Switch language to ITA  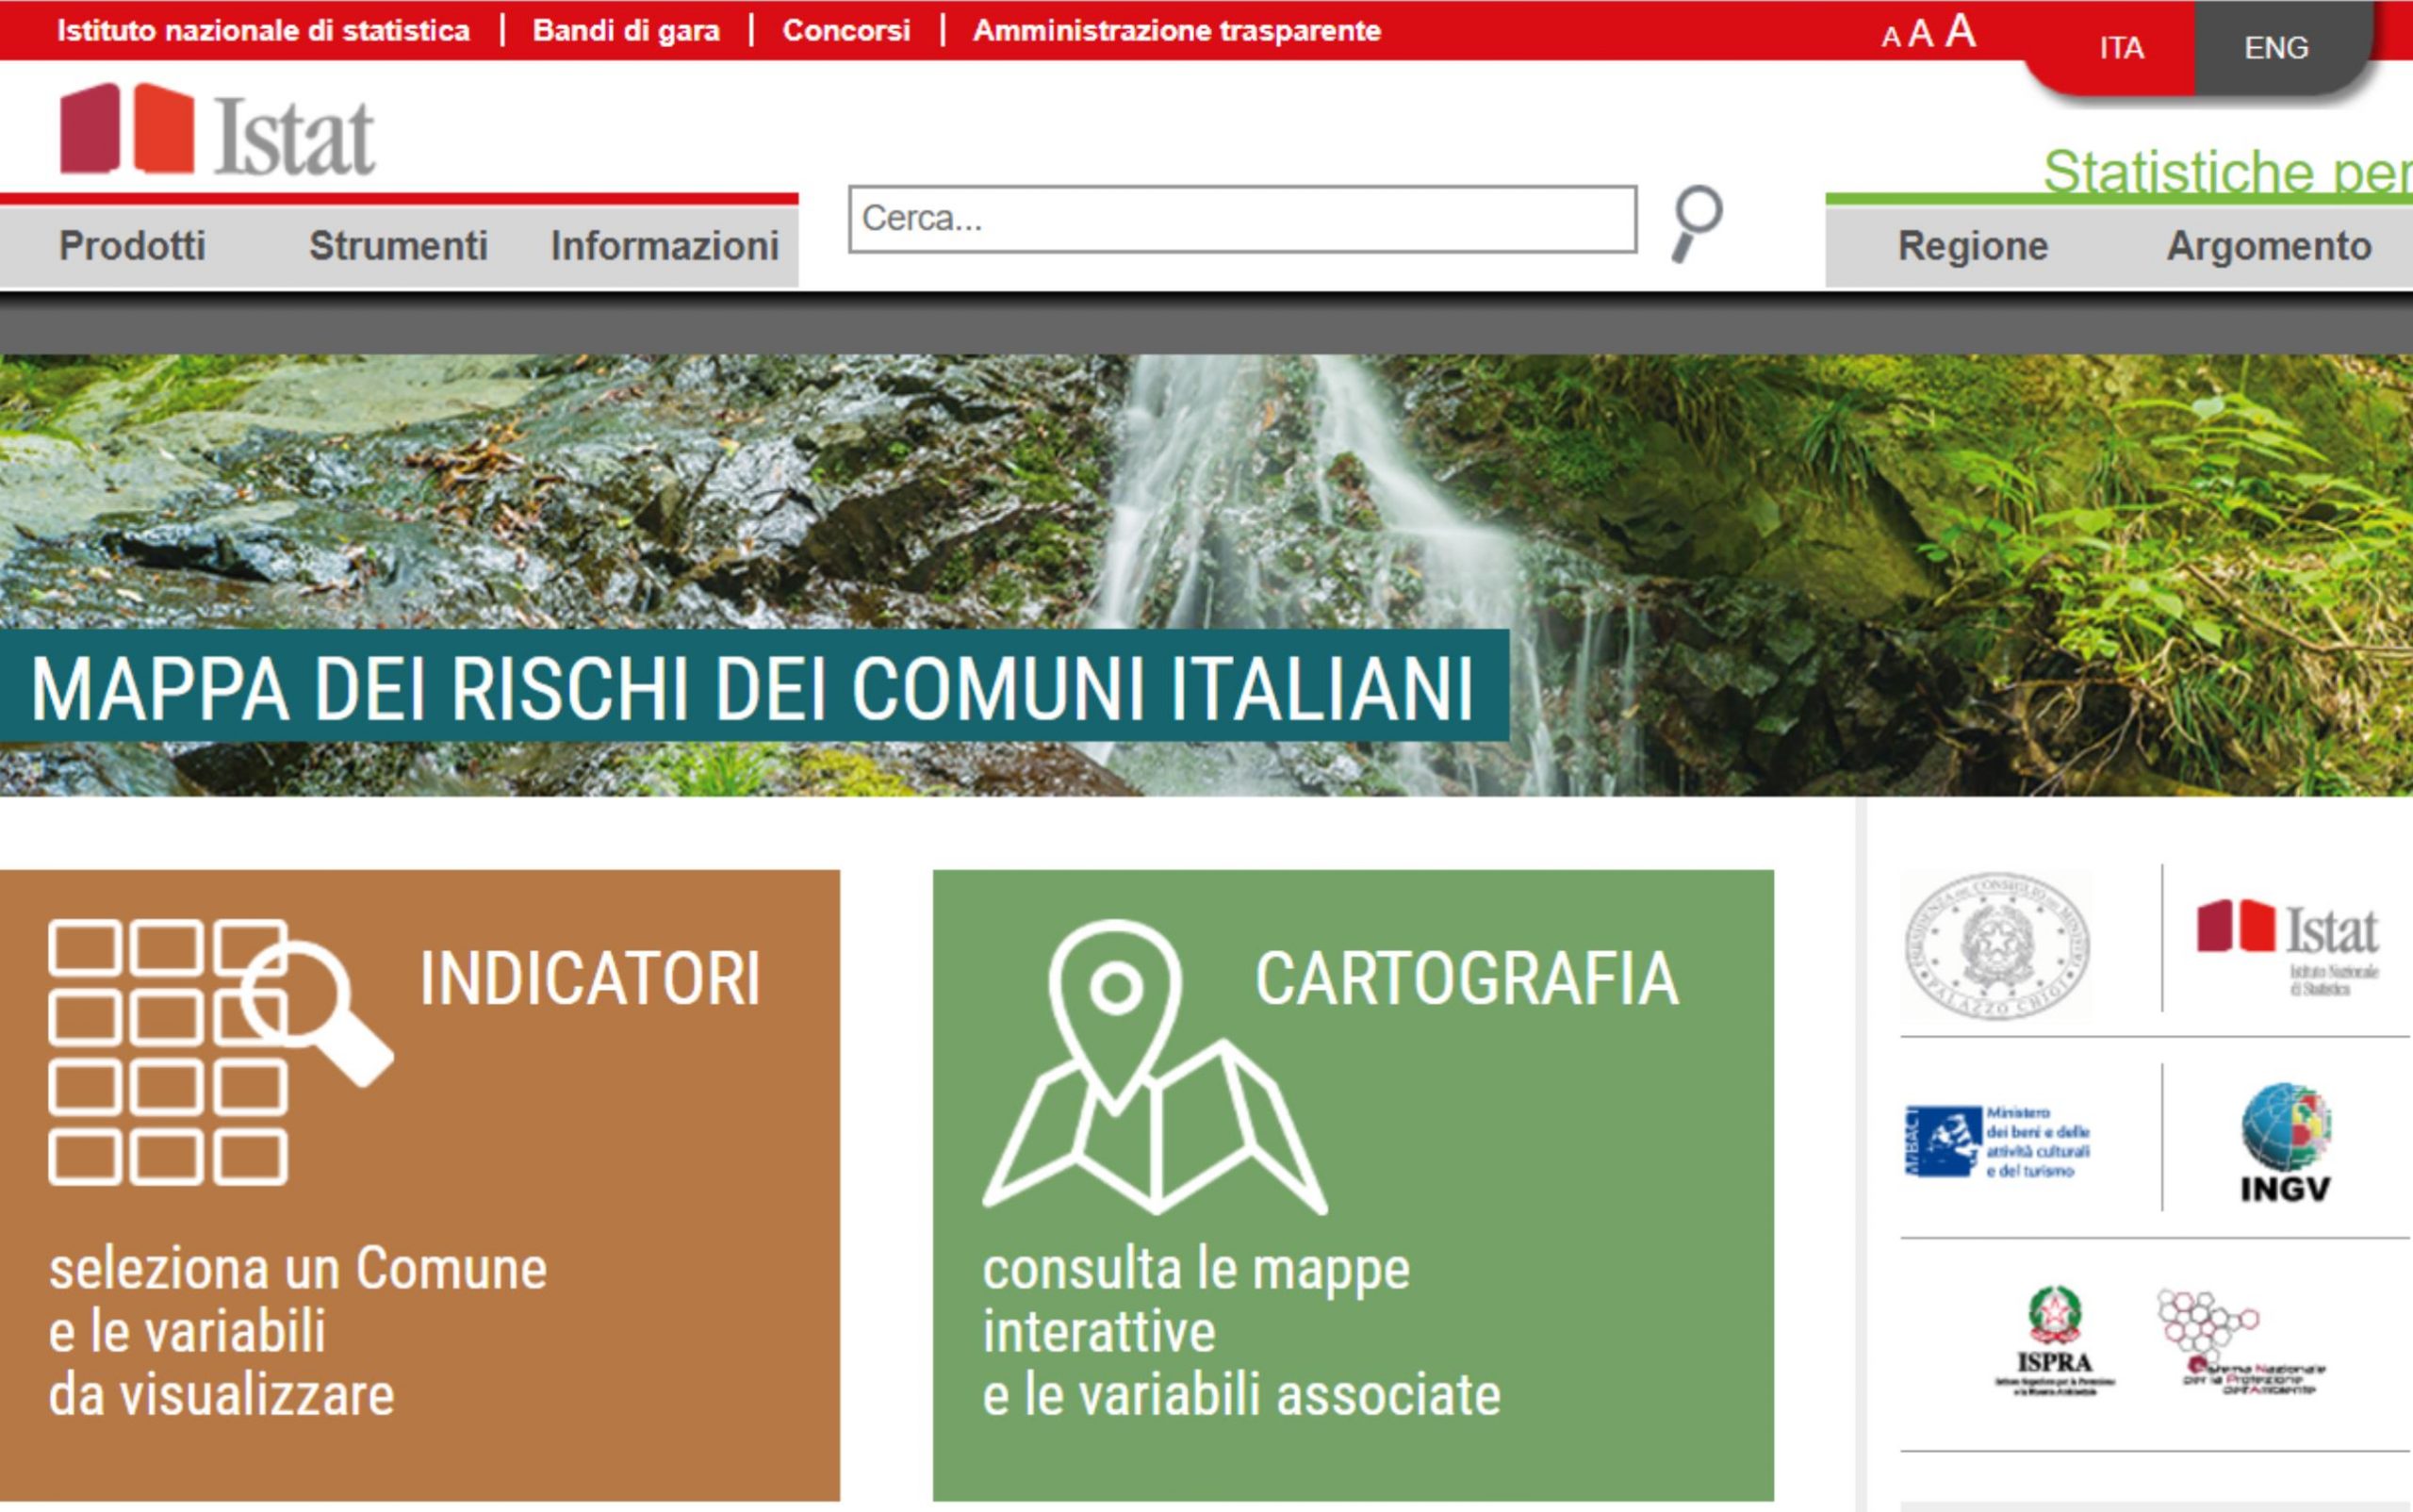[x=2121, y=48]
